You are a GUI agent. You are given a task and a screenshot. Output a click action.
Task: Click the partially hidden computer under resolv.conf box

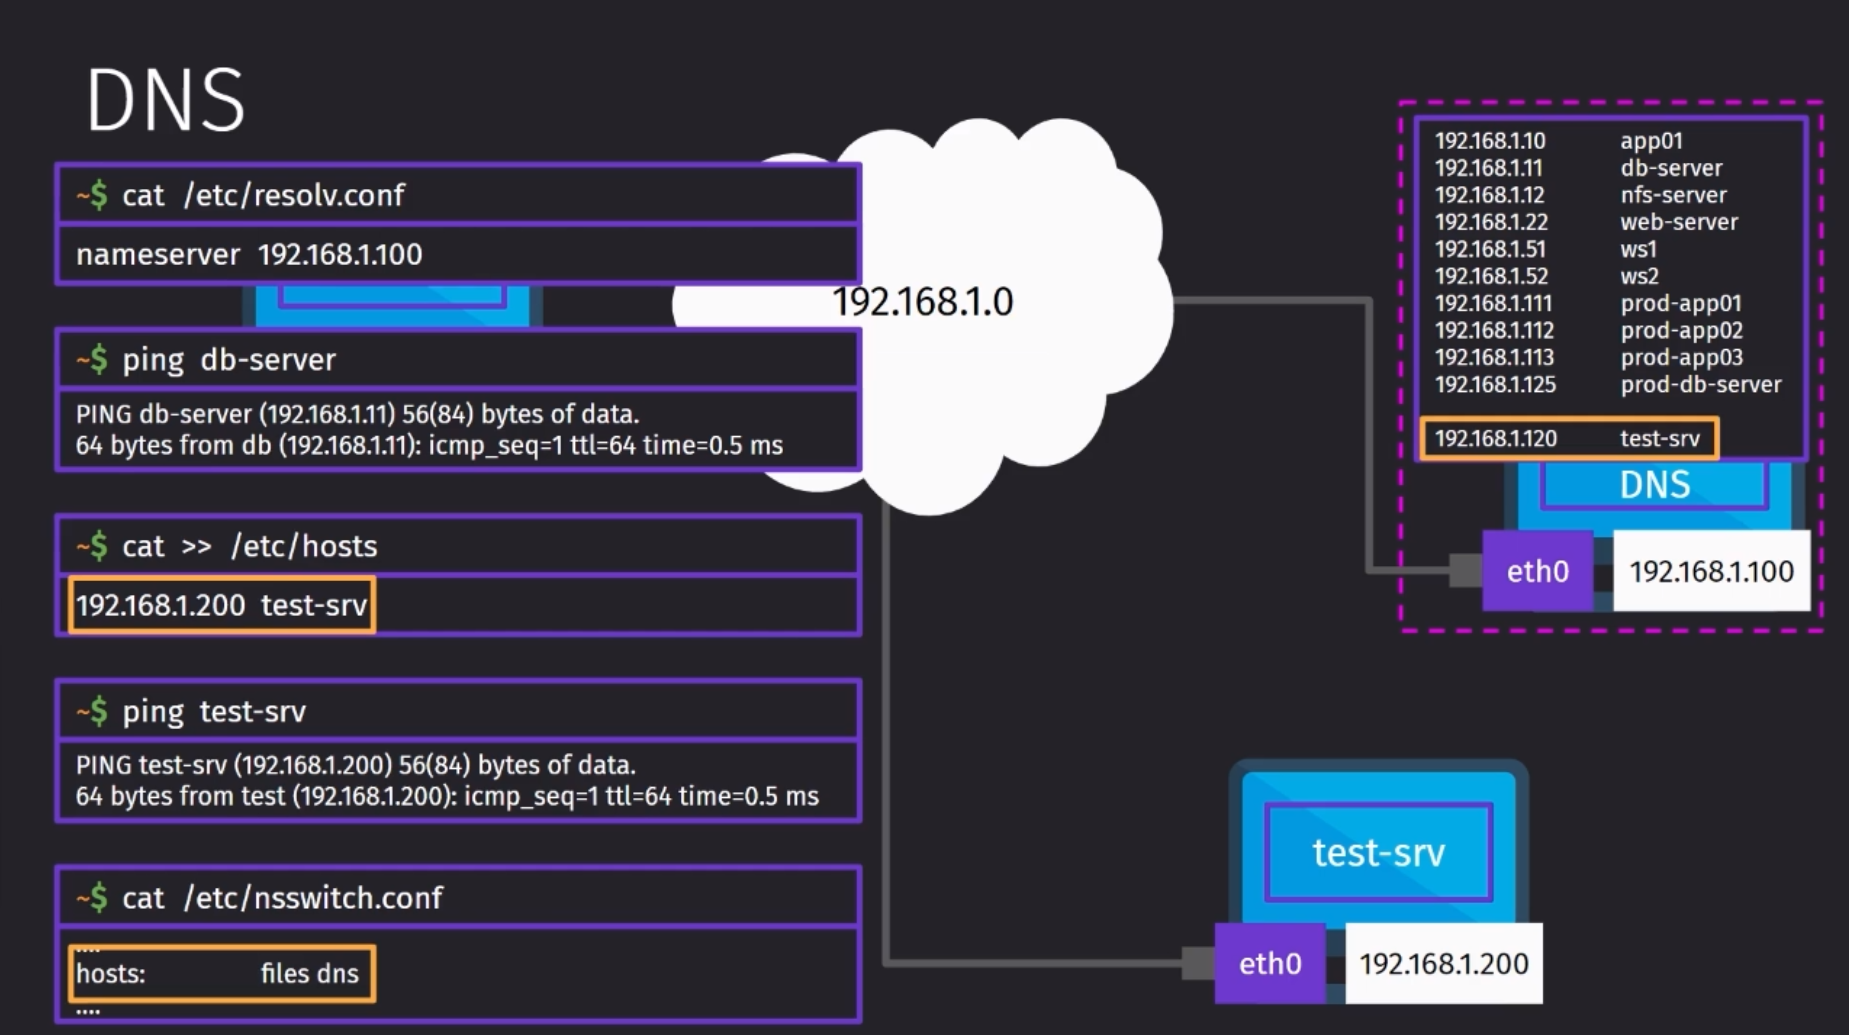(392, 304)
